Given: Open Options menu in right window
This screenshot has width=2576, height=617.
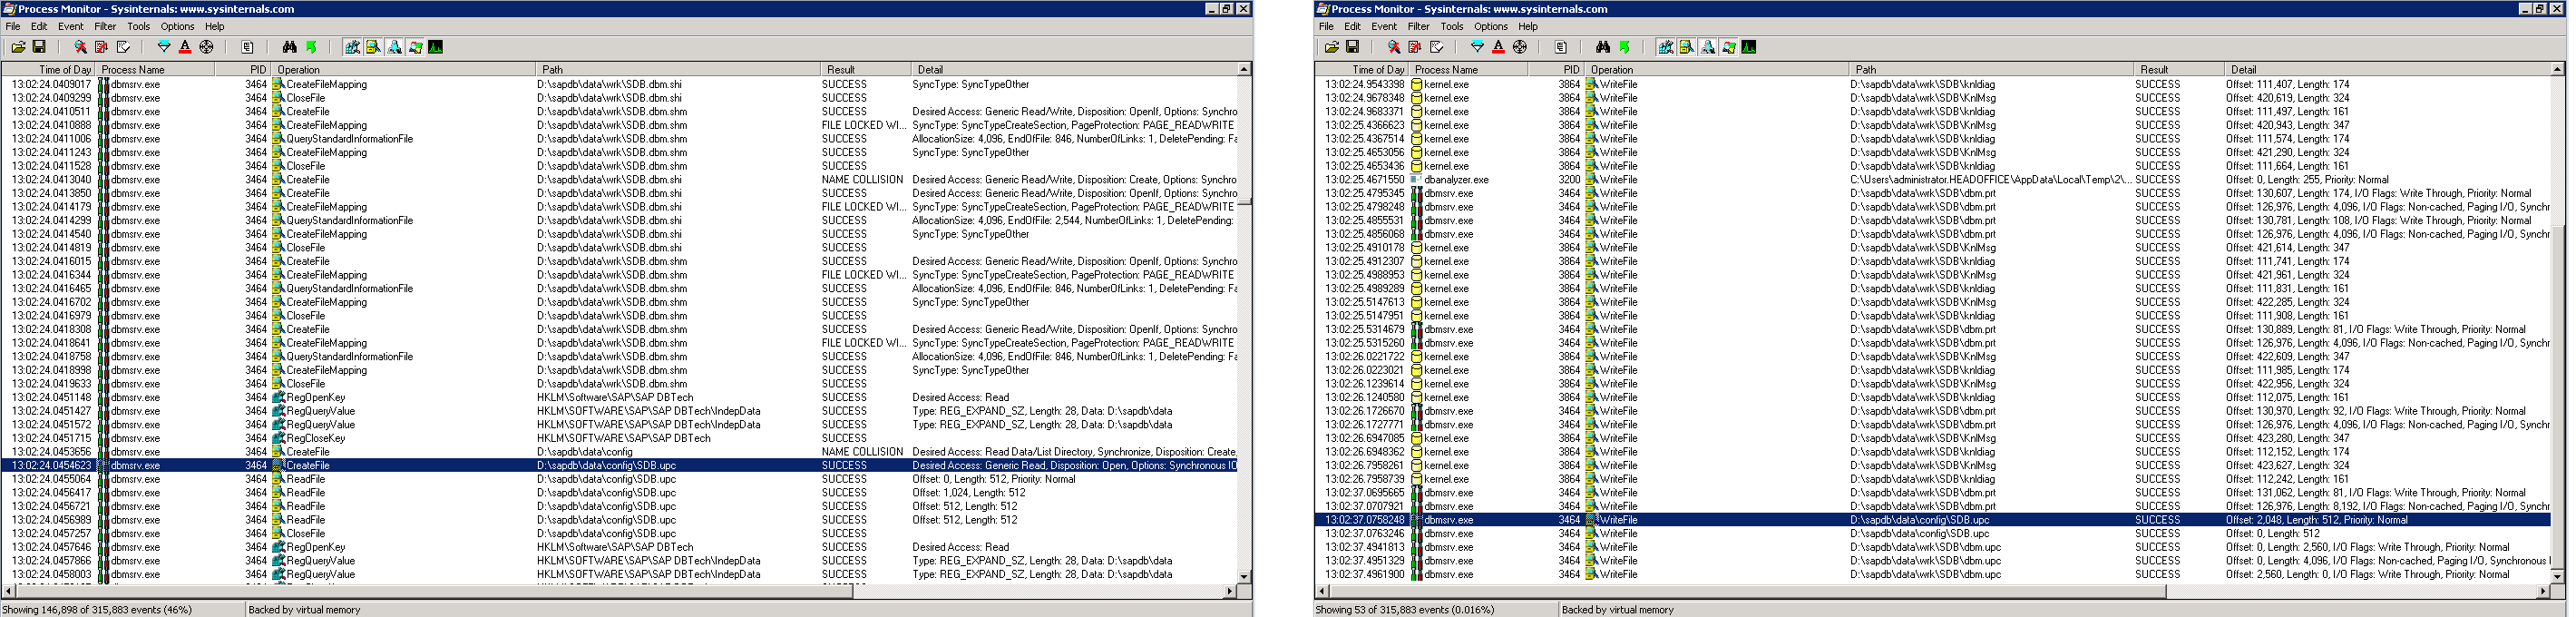Looking at the screenshot, I should (x=1490, y=26).
